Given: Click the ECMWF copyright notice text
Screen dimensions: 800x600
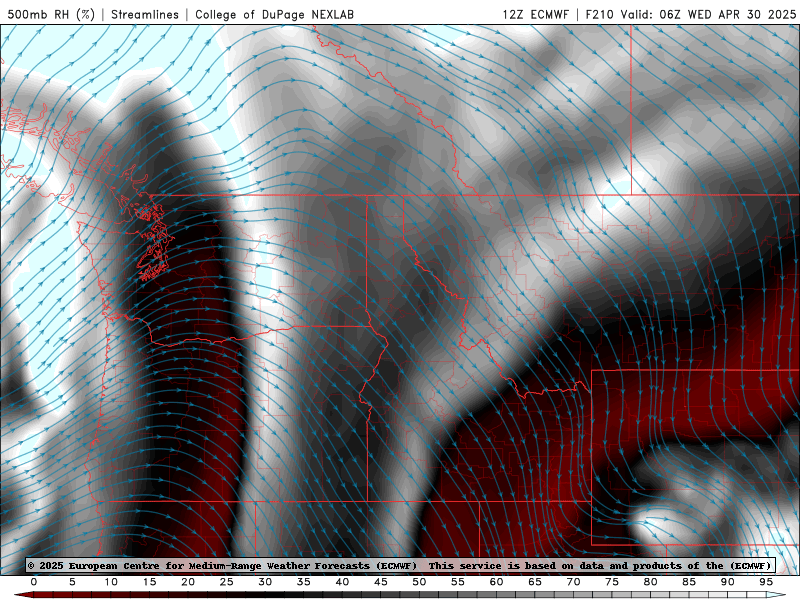Looking at the screenshot, I should coord(401,565).
